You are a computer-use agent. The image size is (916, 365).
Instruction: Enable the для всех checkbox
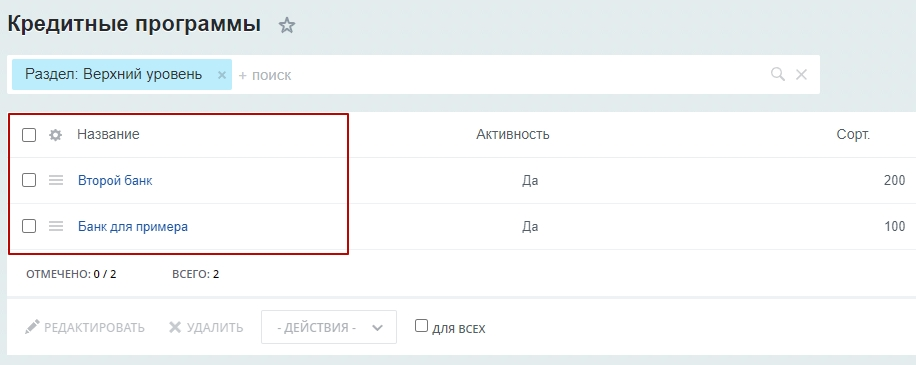(x=421, y=326)
